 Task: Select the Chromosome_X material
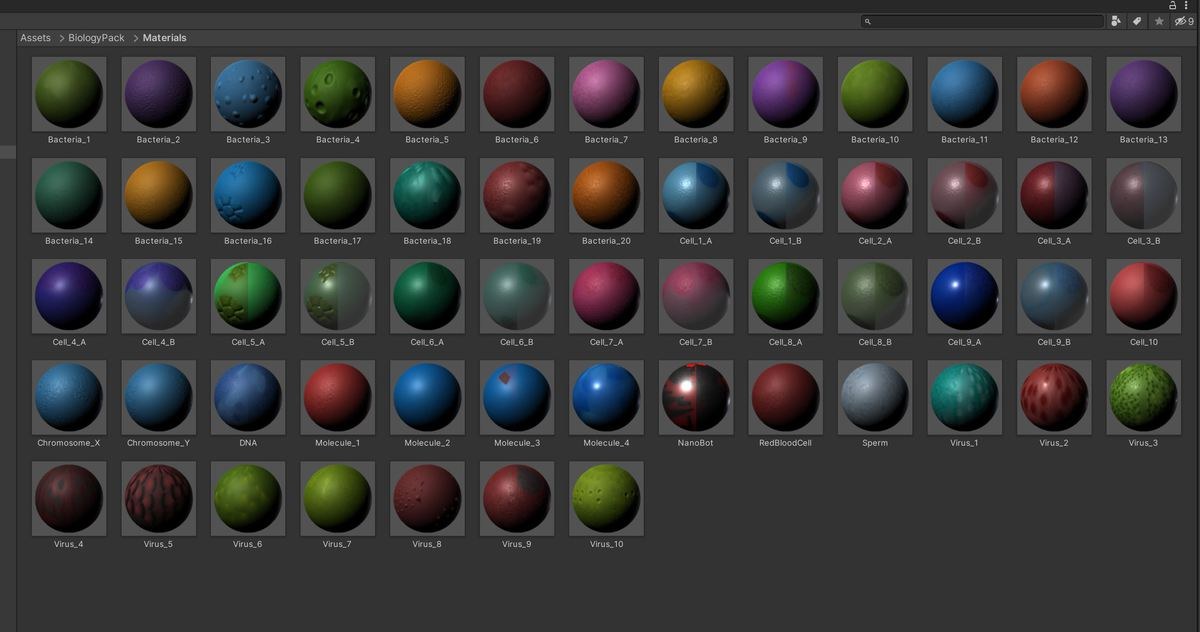point(69,397)
